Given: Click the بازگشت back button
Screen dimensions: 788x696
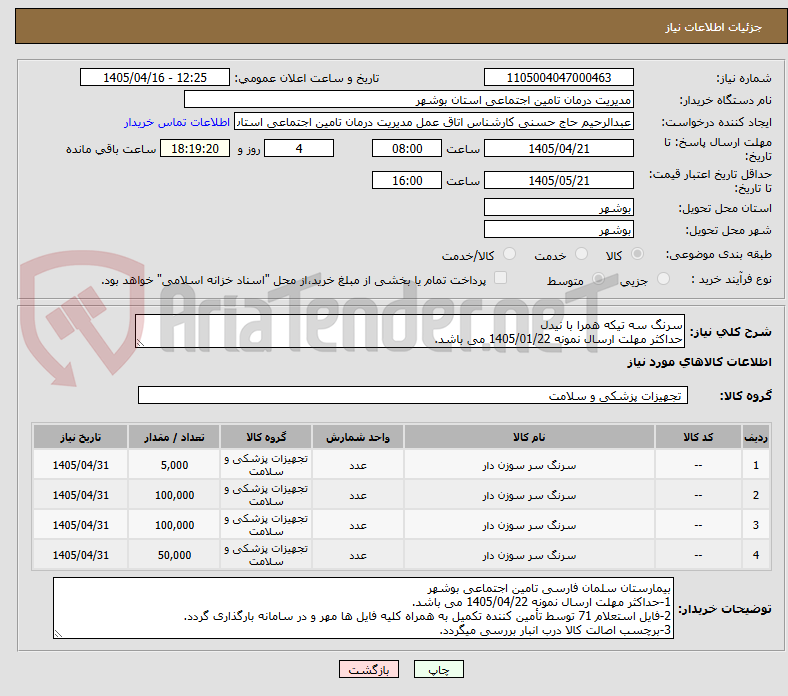Looking at the screenshot, I should tap(369, 669).
